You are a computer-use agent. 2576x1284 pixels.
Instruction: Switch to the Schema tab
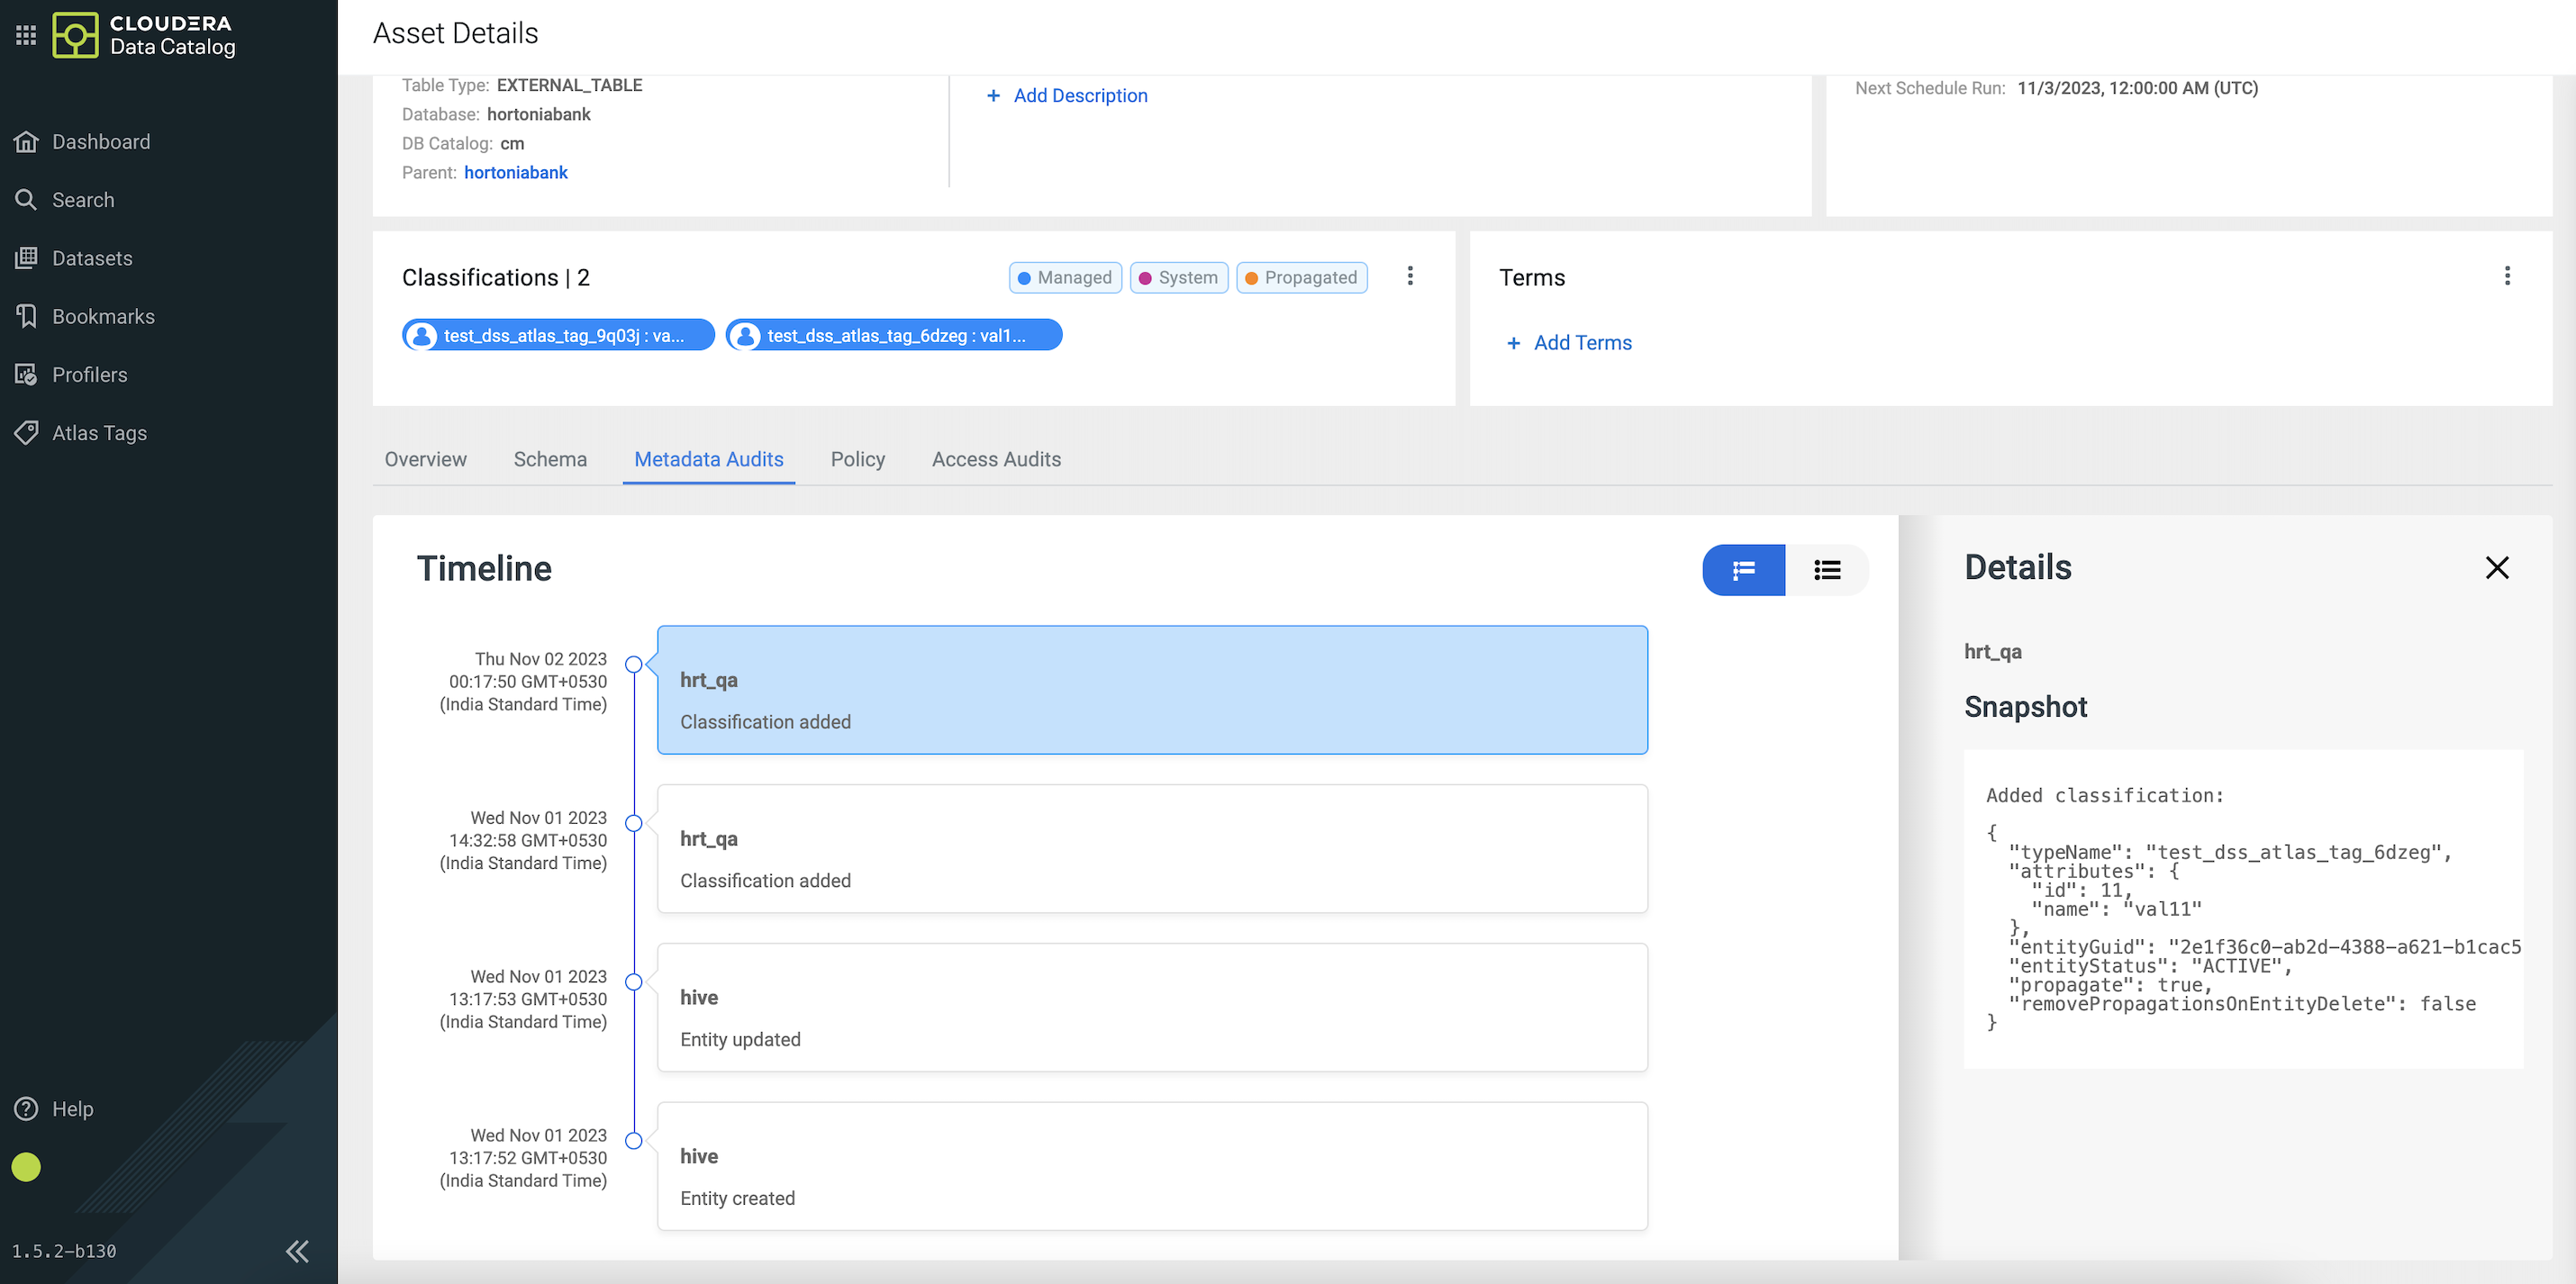pyautogui.click(x=550, y=459)
